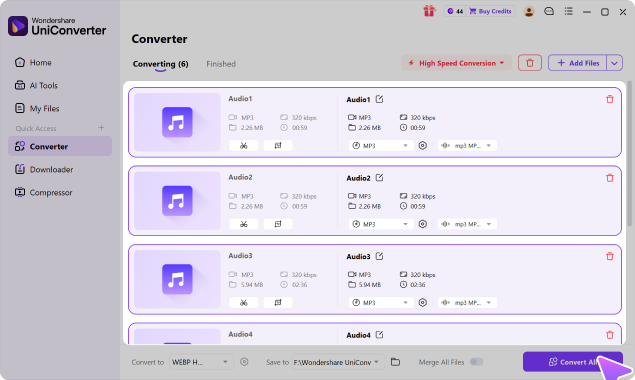Image resolution: width=635 pixels, height=380 pixels.
Task: Open Audio2 MP3 output format dropdown
Action: click(381, 224)
